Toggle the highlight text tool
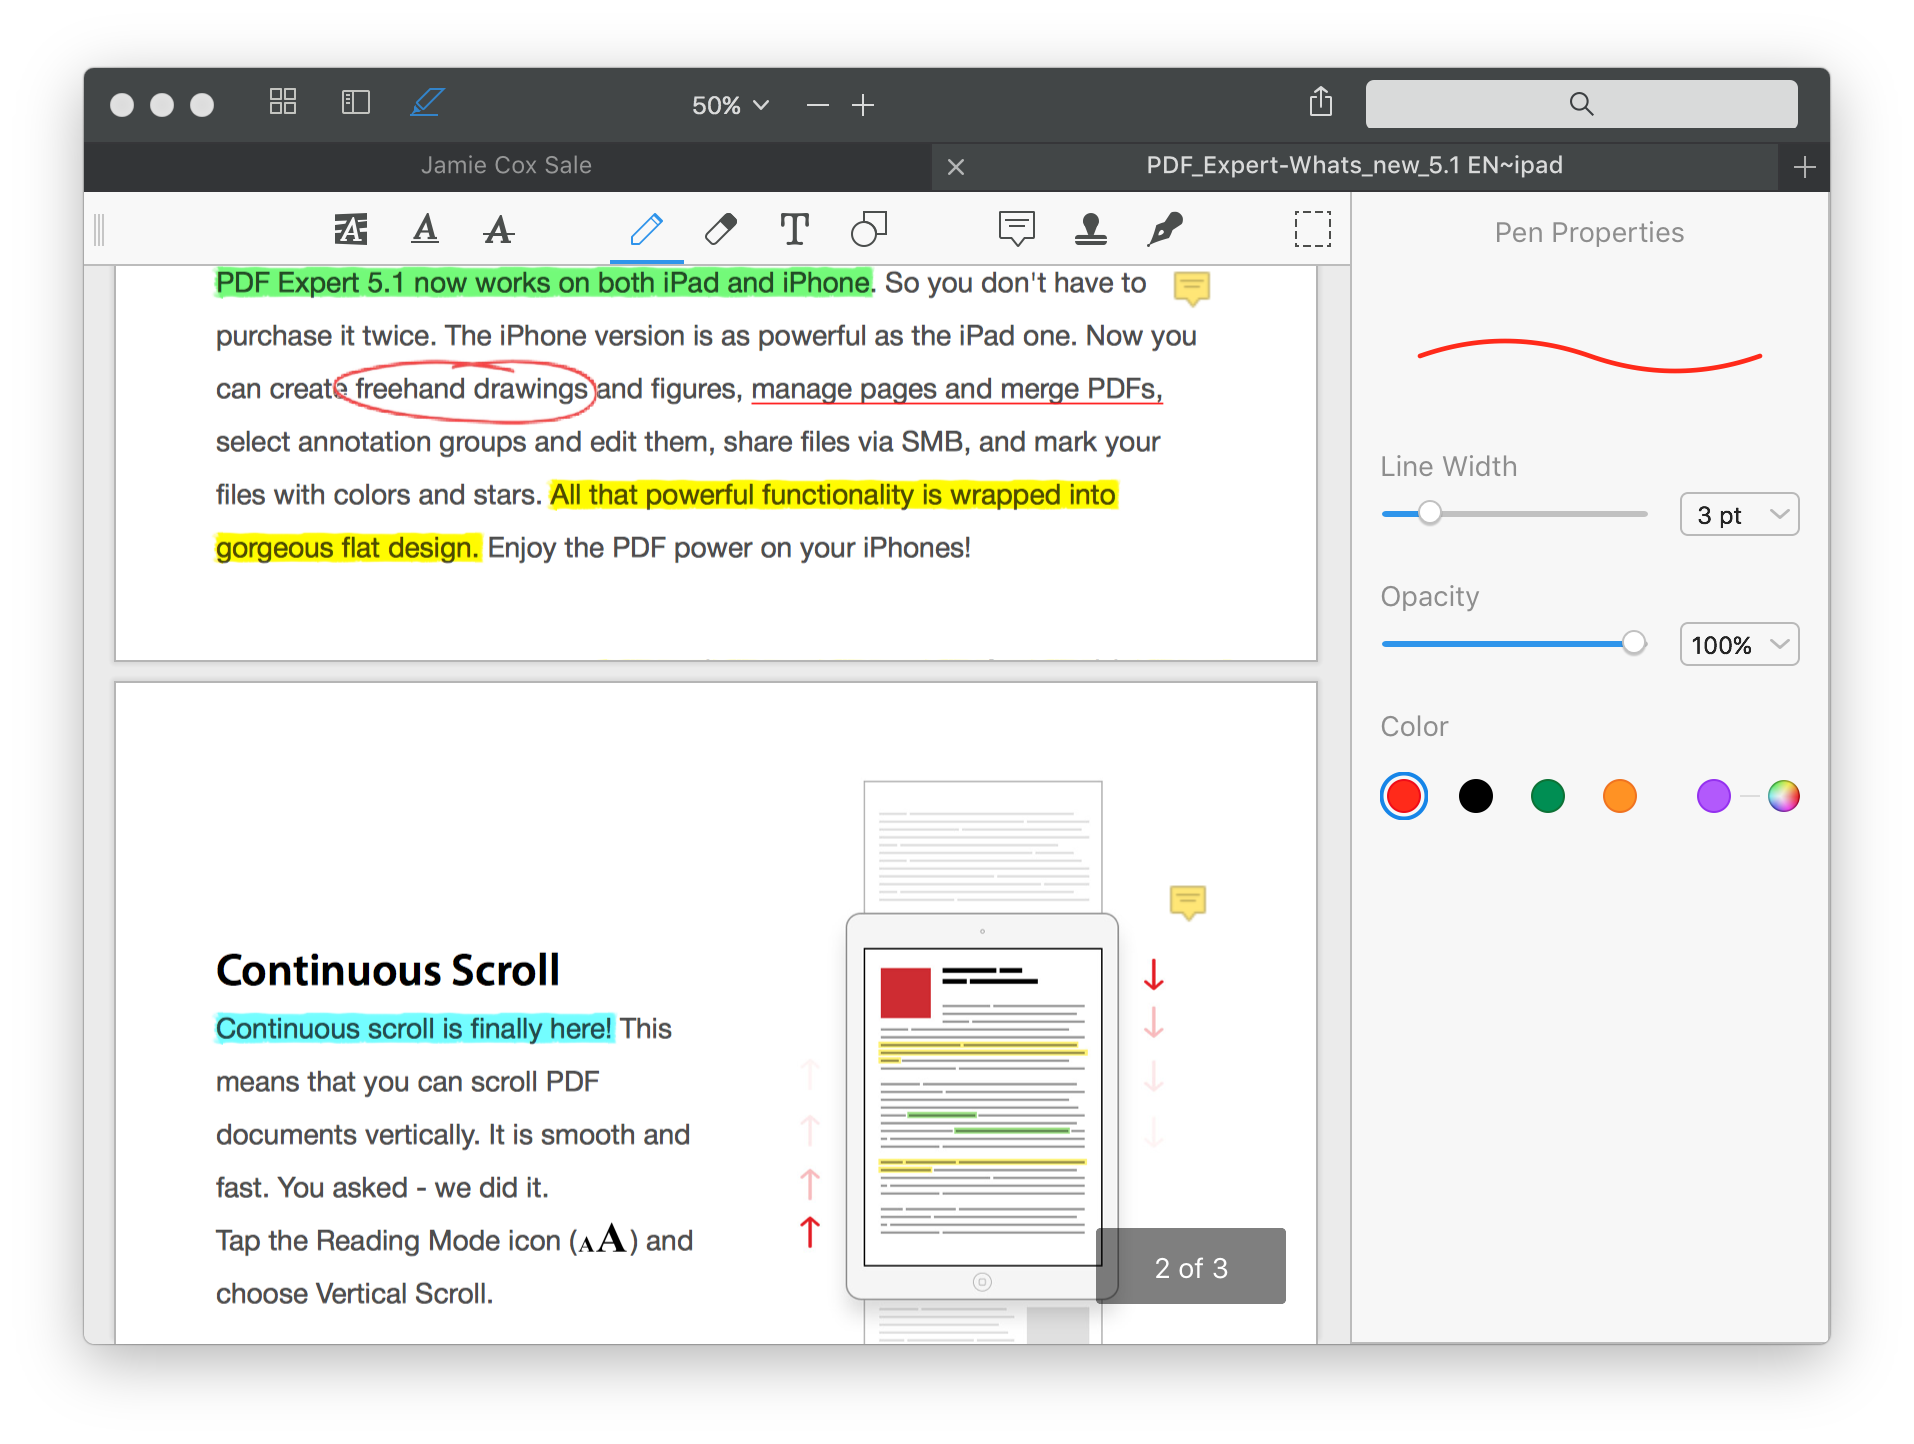1914x1444 pixels. pos(351,229)
